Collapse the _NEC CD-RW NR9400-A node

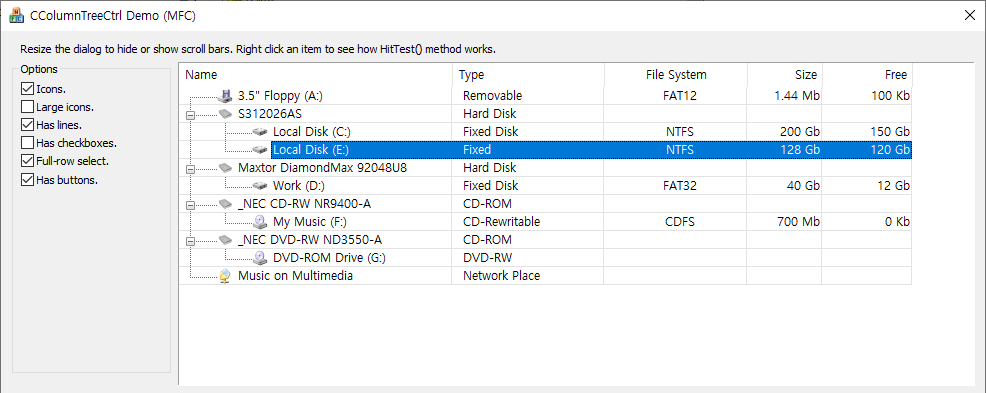[x=191, y=204]
